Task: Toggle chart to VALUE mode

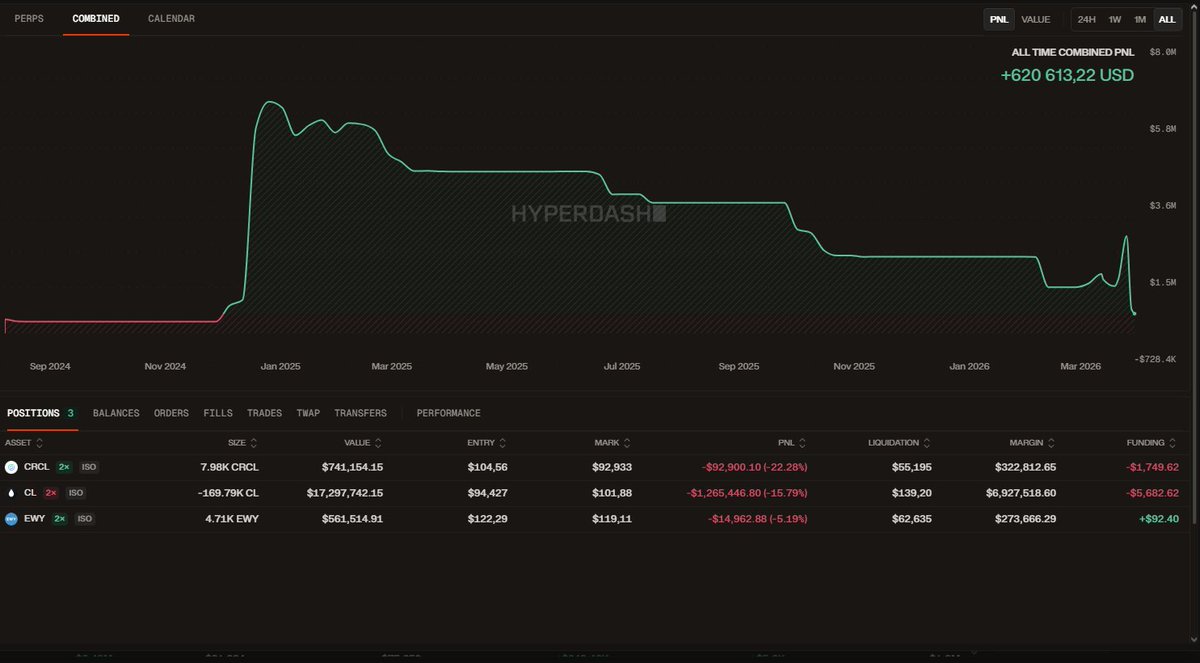Action: [1035, 19]
